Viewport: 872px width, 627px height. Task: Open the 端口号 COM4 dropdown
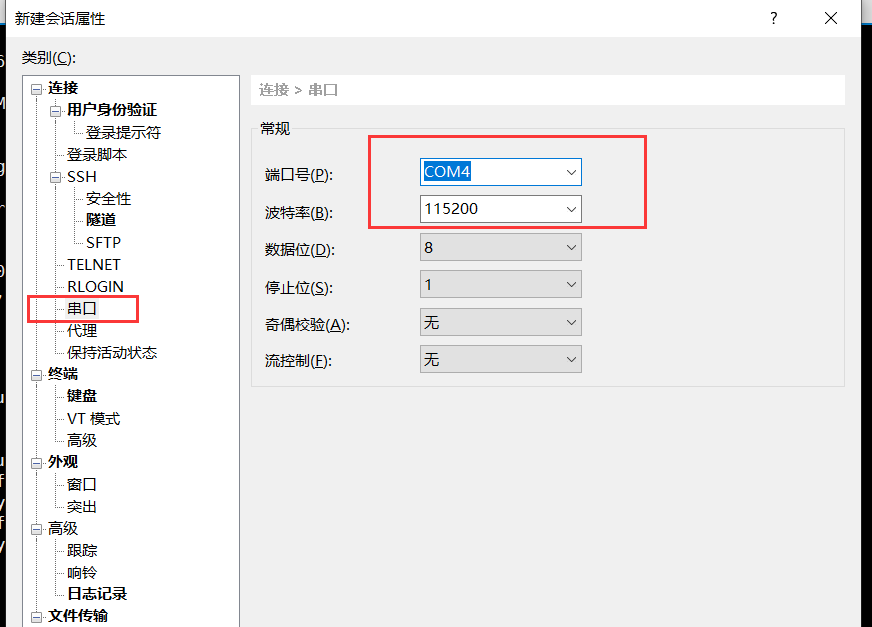point(571,172)
